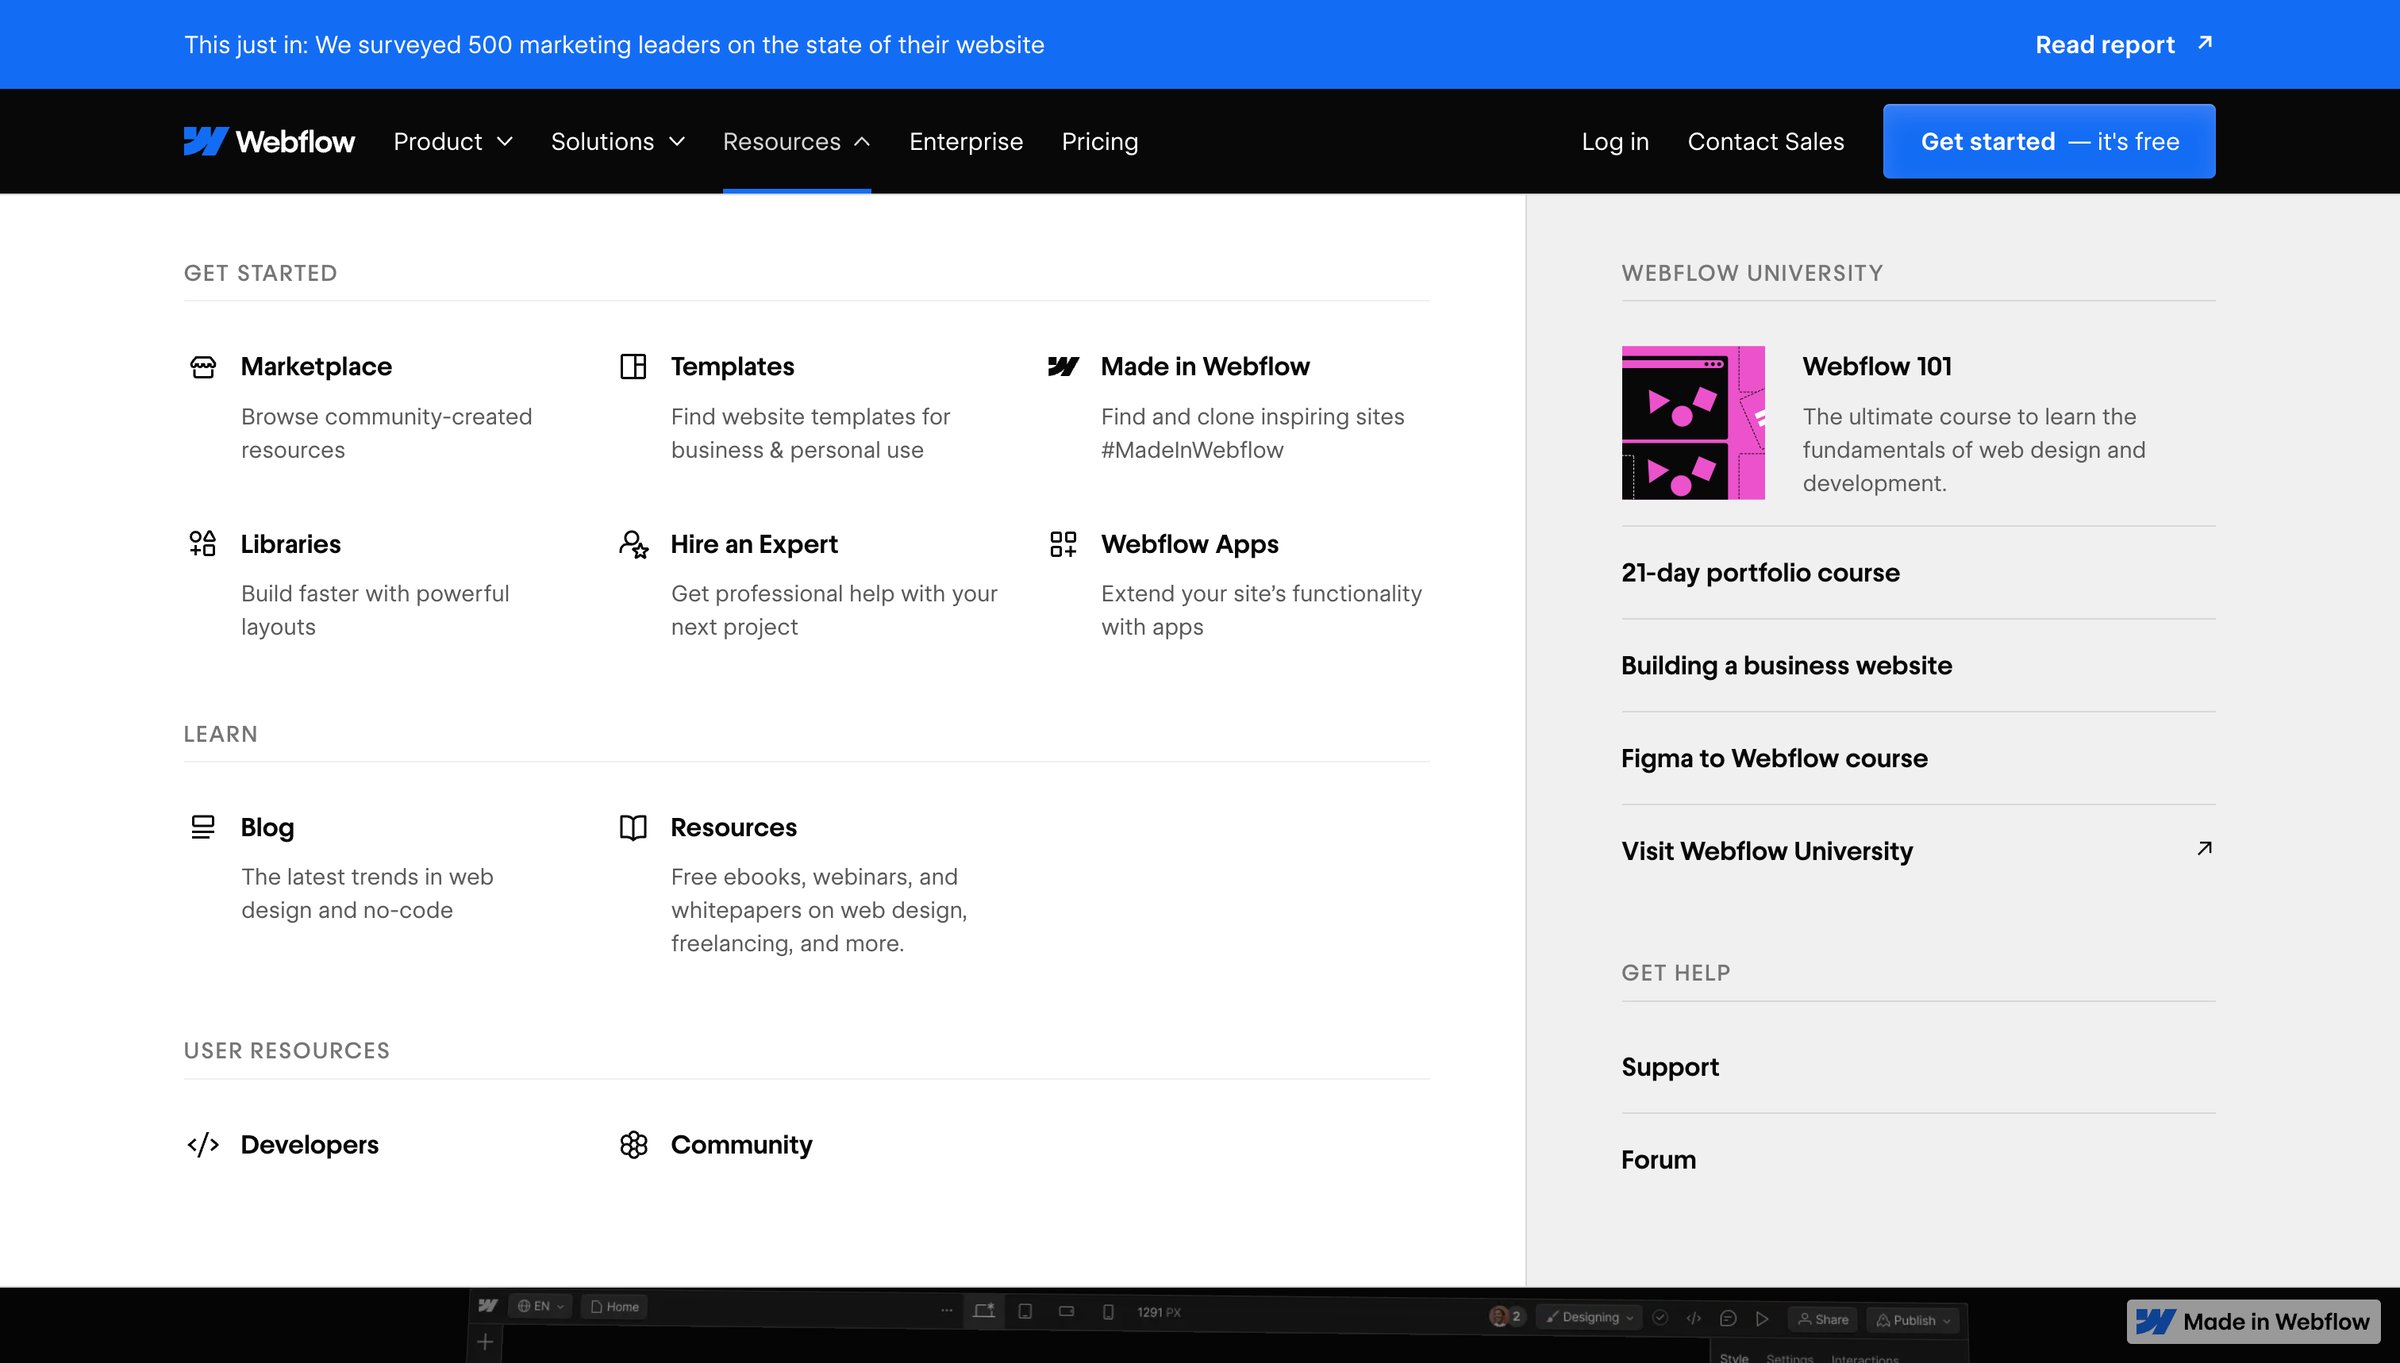This screenshot has height=1363, width=2400.
Task: Click the Made in Webflow logo icon
Action: point(1063,366)
